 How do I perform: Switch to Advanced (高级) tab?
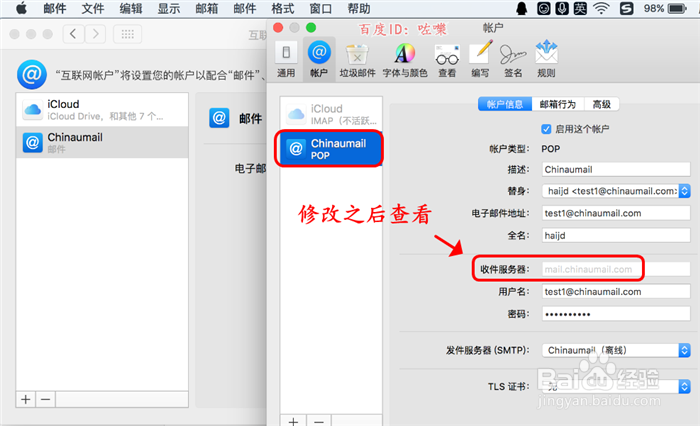pos(601,104)
